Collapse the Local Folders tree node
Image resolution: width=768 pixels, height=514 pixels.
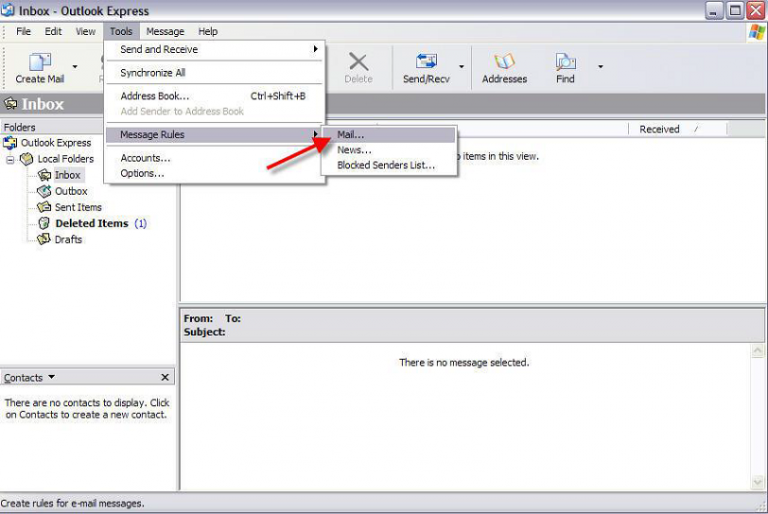click(11, 159)
